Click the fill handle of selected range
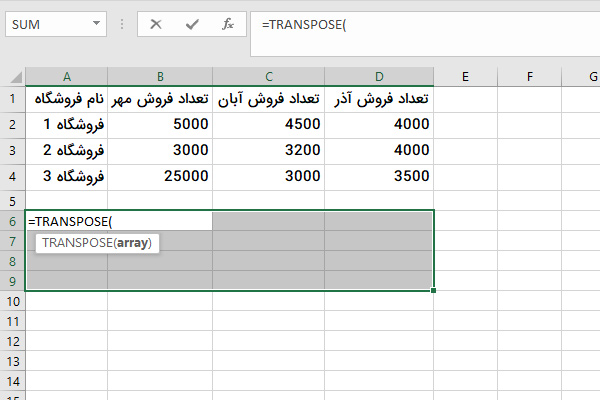 [x=433, y=291]
